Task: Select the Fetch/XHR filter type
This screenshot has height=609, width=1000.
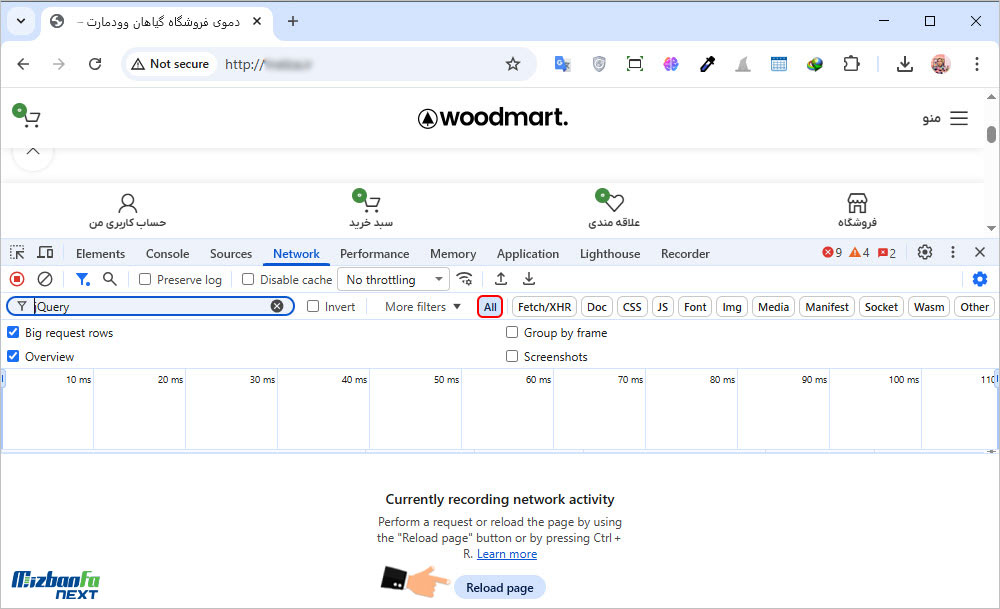Action: tap(544, 307)
